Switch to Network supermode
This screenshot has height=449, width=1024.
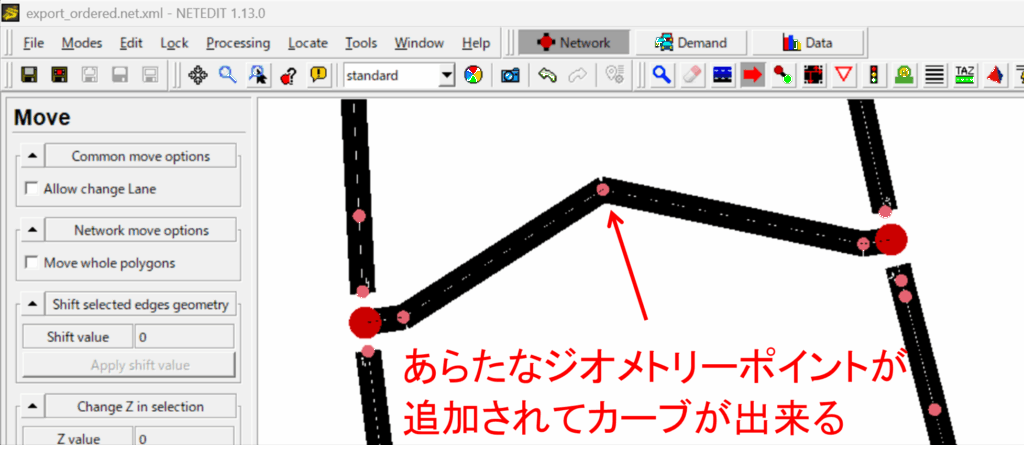574,42
